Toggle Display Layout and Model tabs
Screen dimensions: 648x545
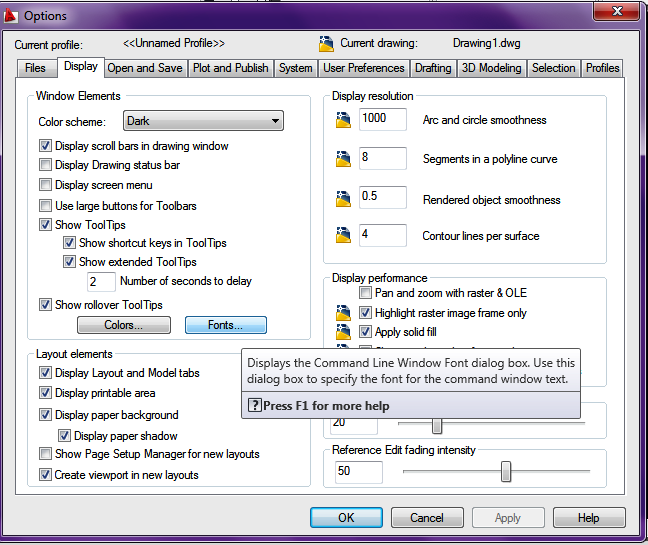pyautogui.click(x=45, y=373)
